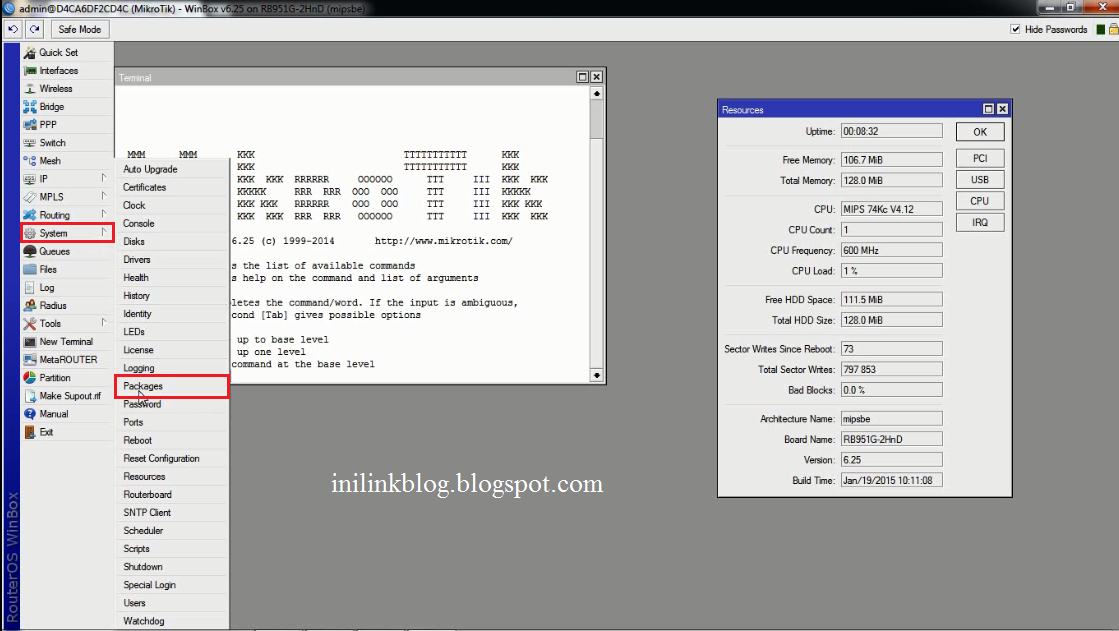Click Terminal scrollbar down arrow
The height and width of the screenshot is (631, 1119).
[597, 375]
